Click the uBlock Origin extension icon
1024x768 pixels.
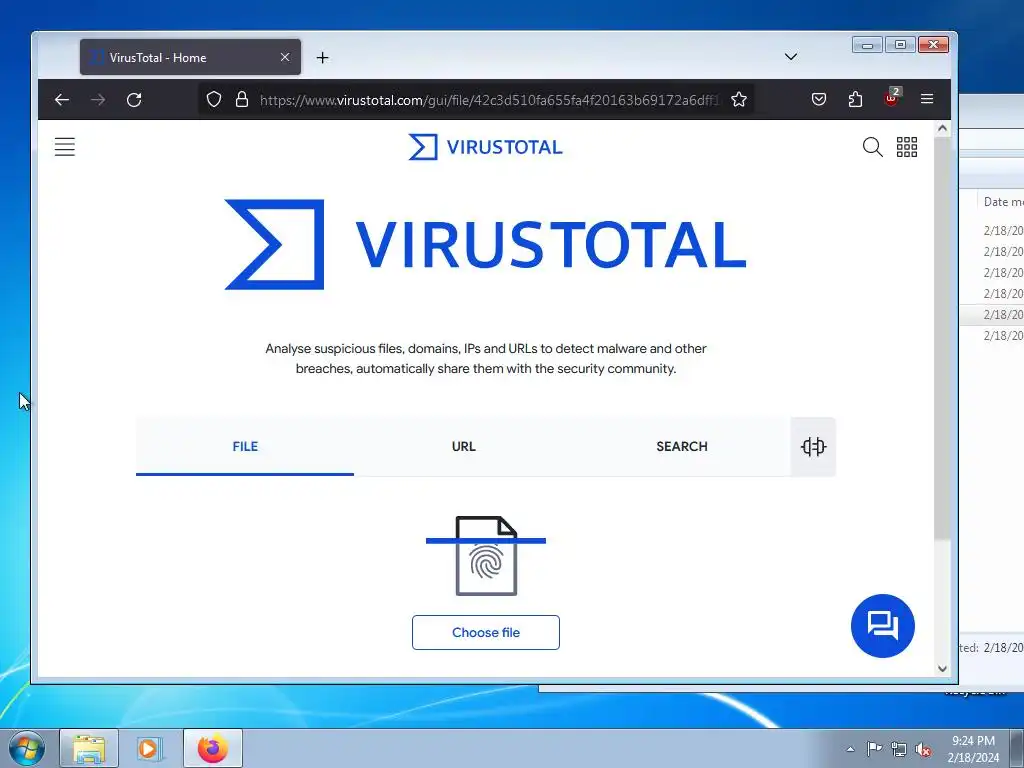tap(891, 98)
